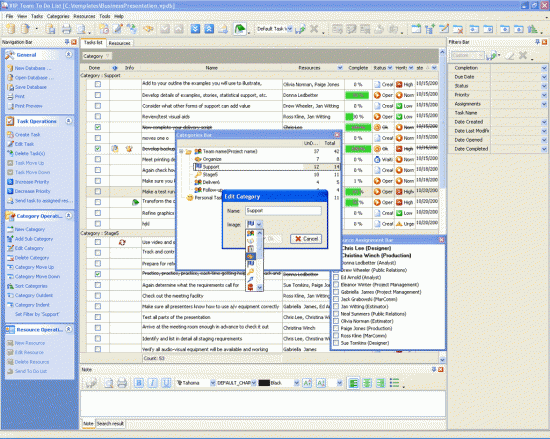Click the Sort Categories toolbar icon
550x439 pixels.
pos(532,29)
